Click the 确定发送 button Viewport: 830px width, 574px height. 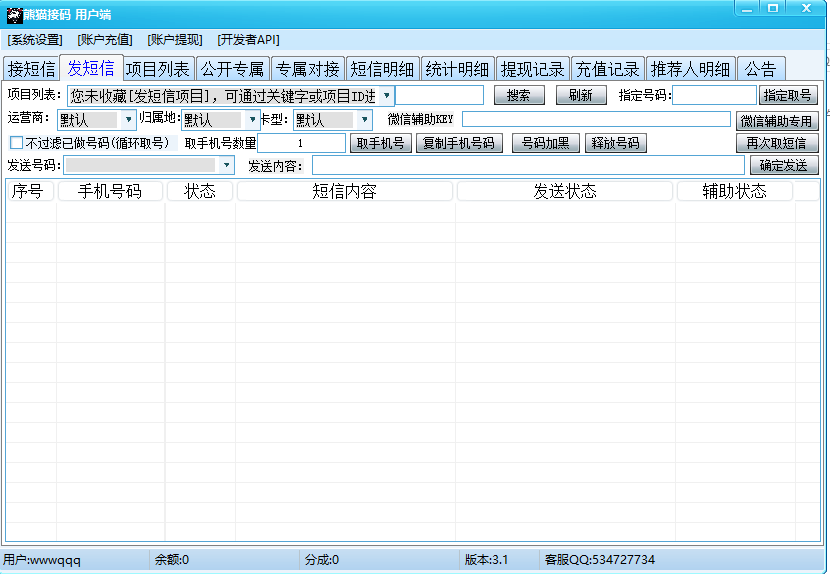(x=783, y=166)
